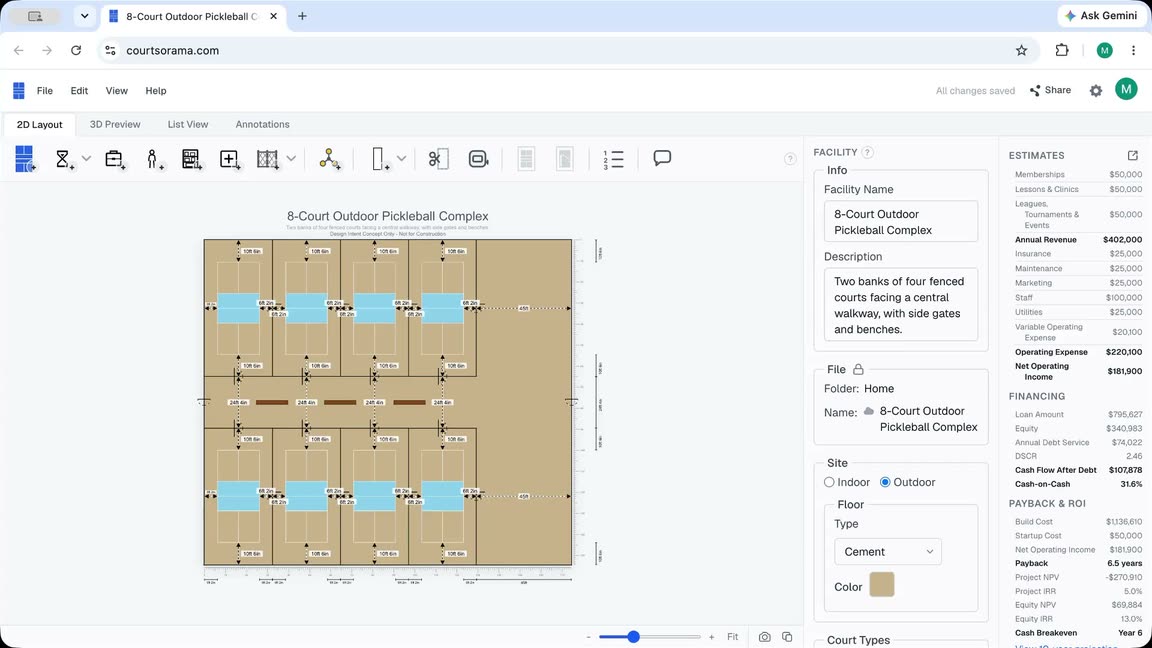Select the add briefcase amenity tool
Viewport: 1152px width, 648px height.
[114, 159]
